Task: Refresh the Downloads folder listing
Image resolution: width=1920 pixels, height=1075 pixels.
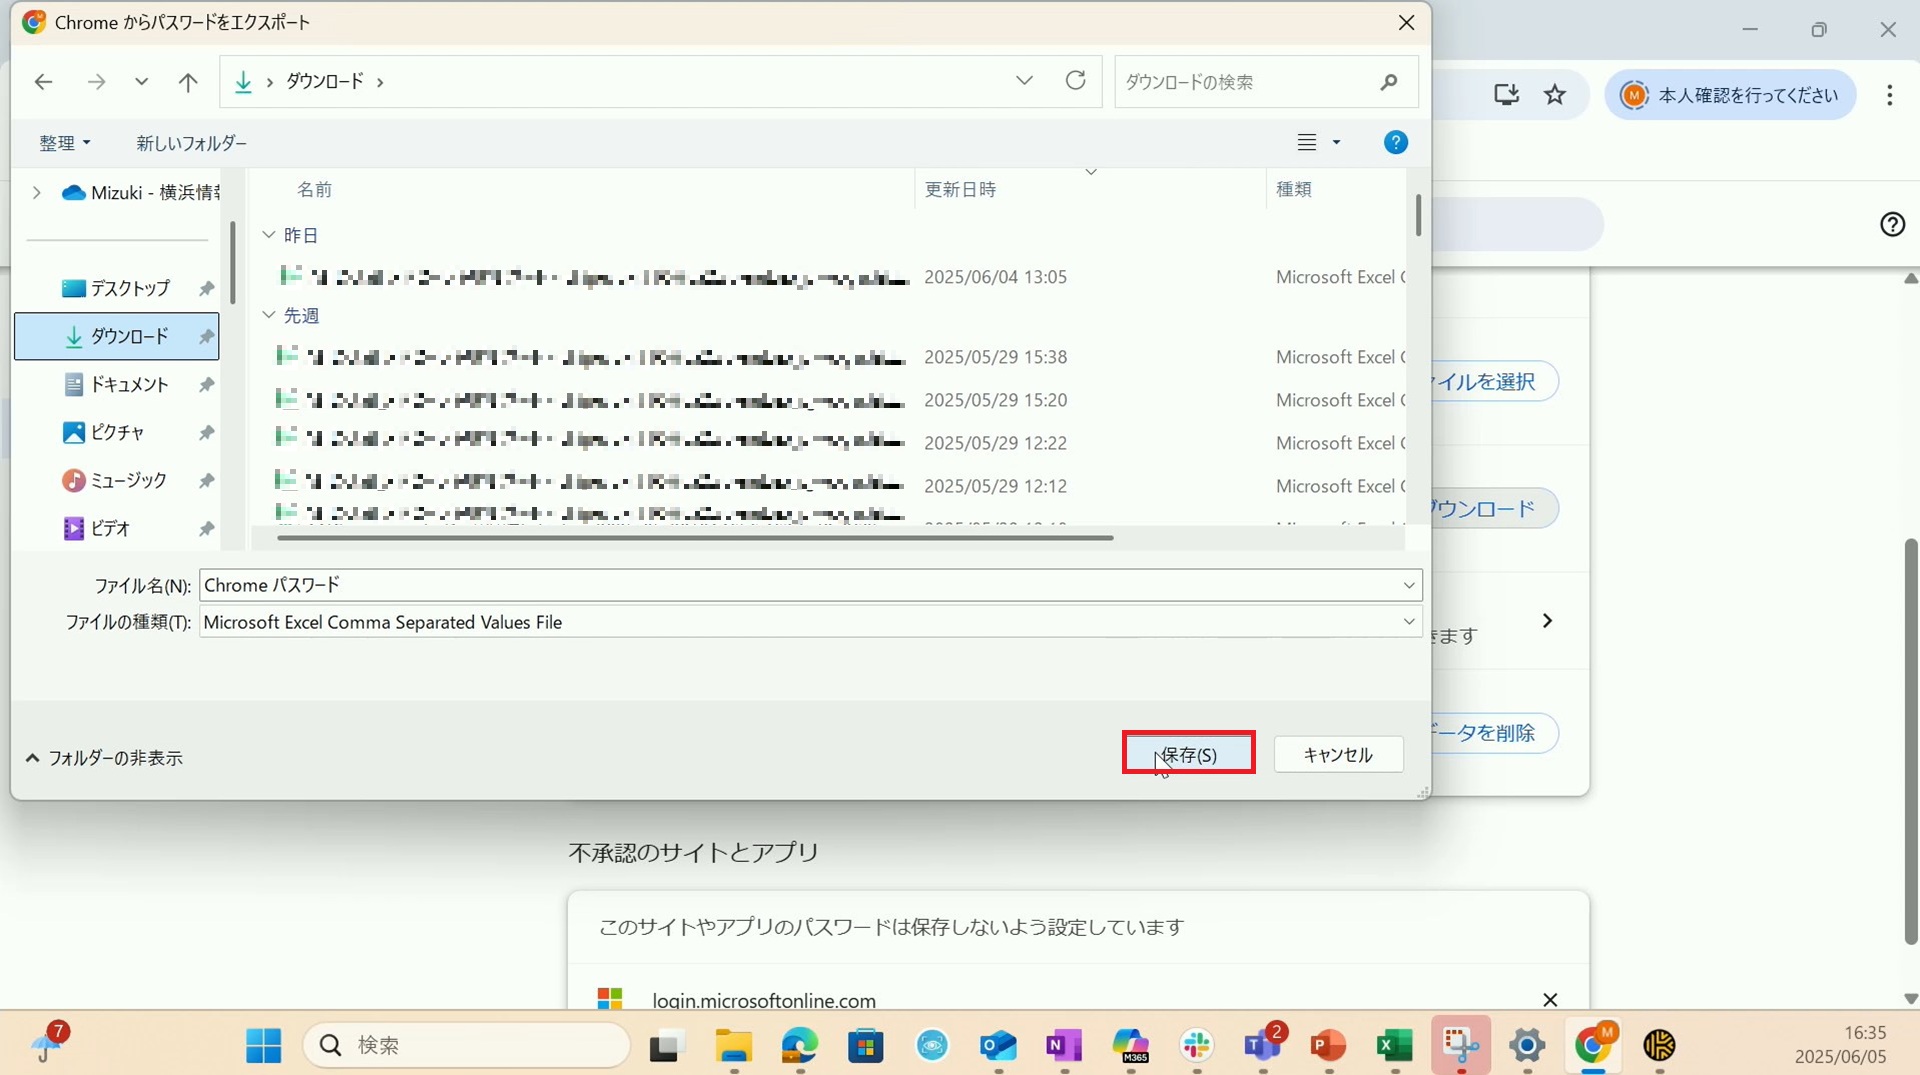Action: pos(1075,81)
